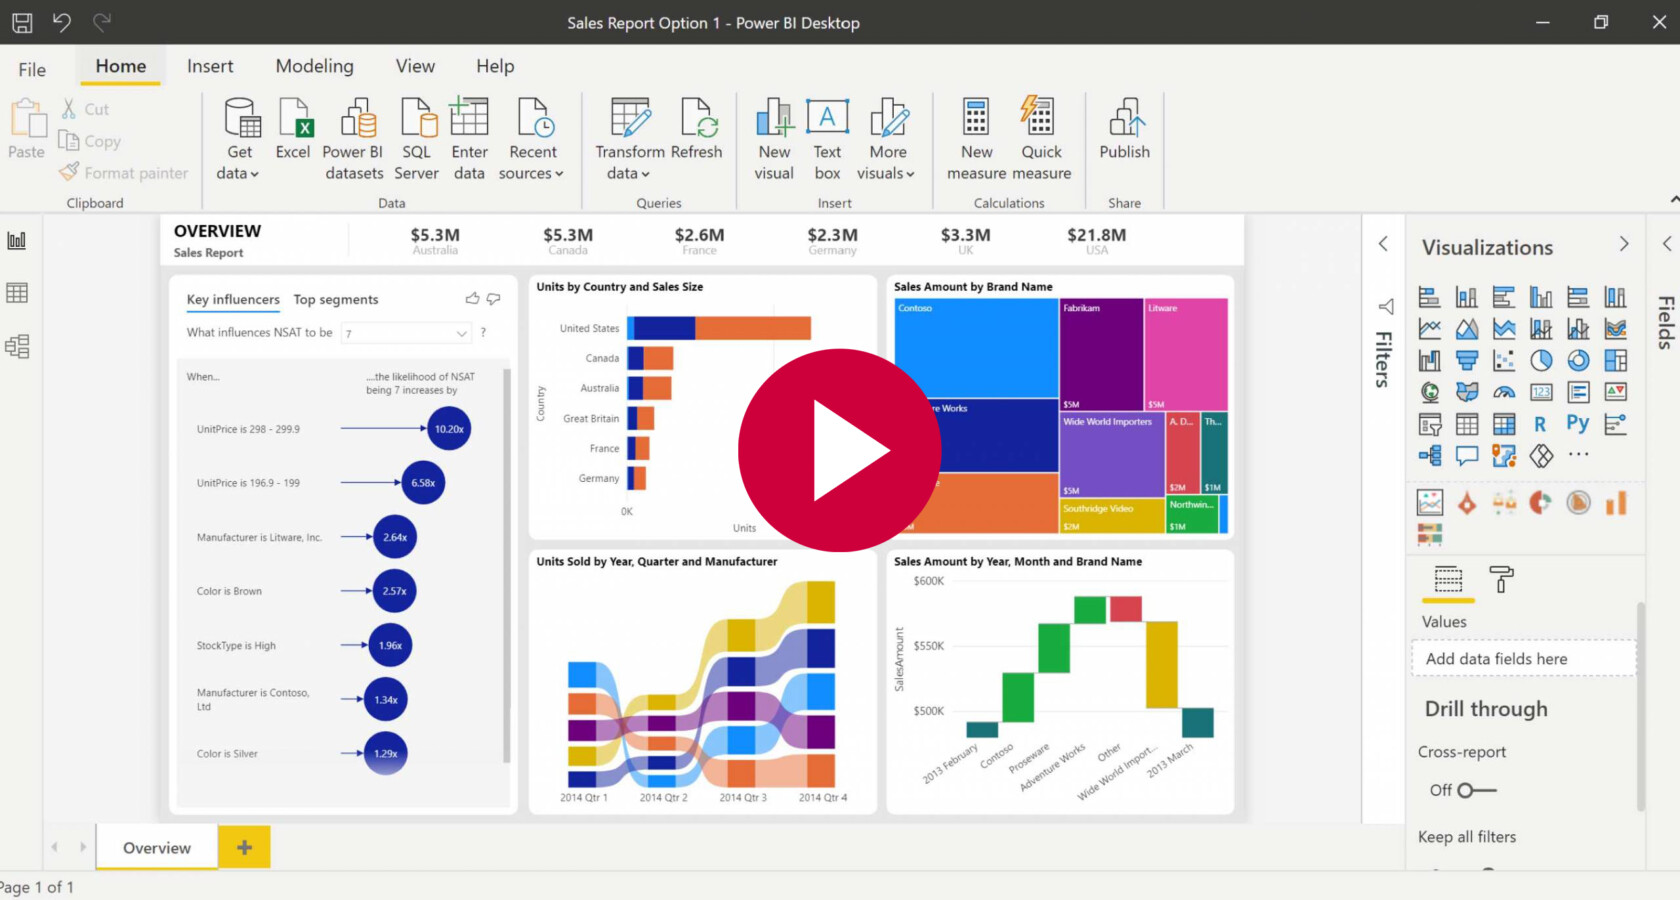Open Report view in left sidebar
This screenshot has height=900, width=1680.
(17, 240)
